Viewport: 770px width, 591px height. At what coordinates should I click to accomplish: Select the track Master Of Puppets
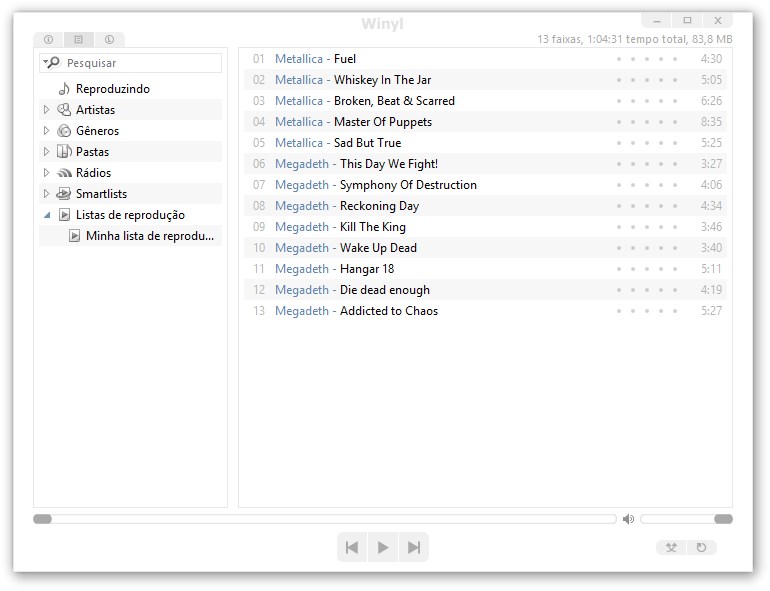[x=382, y=122]
